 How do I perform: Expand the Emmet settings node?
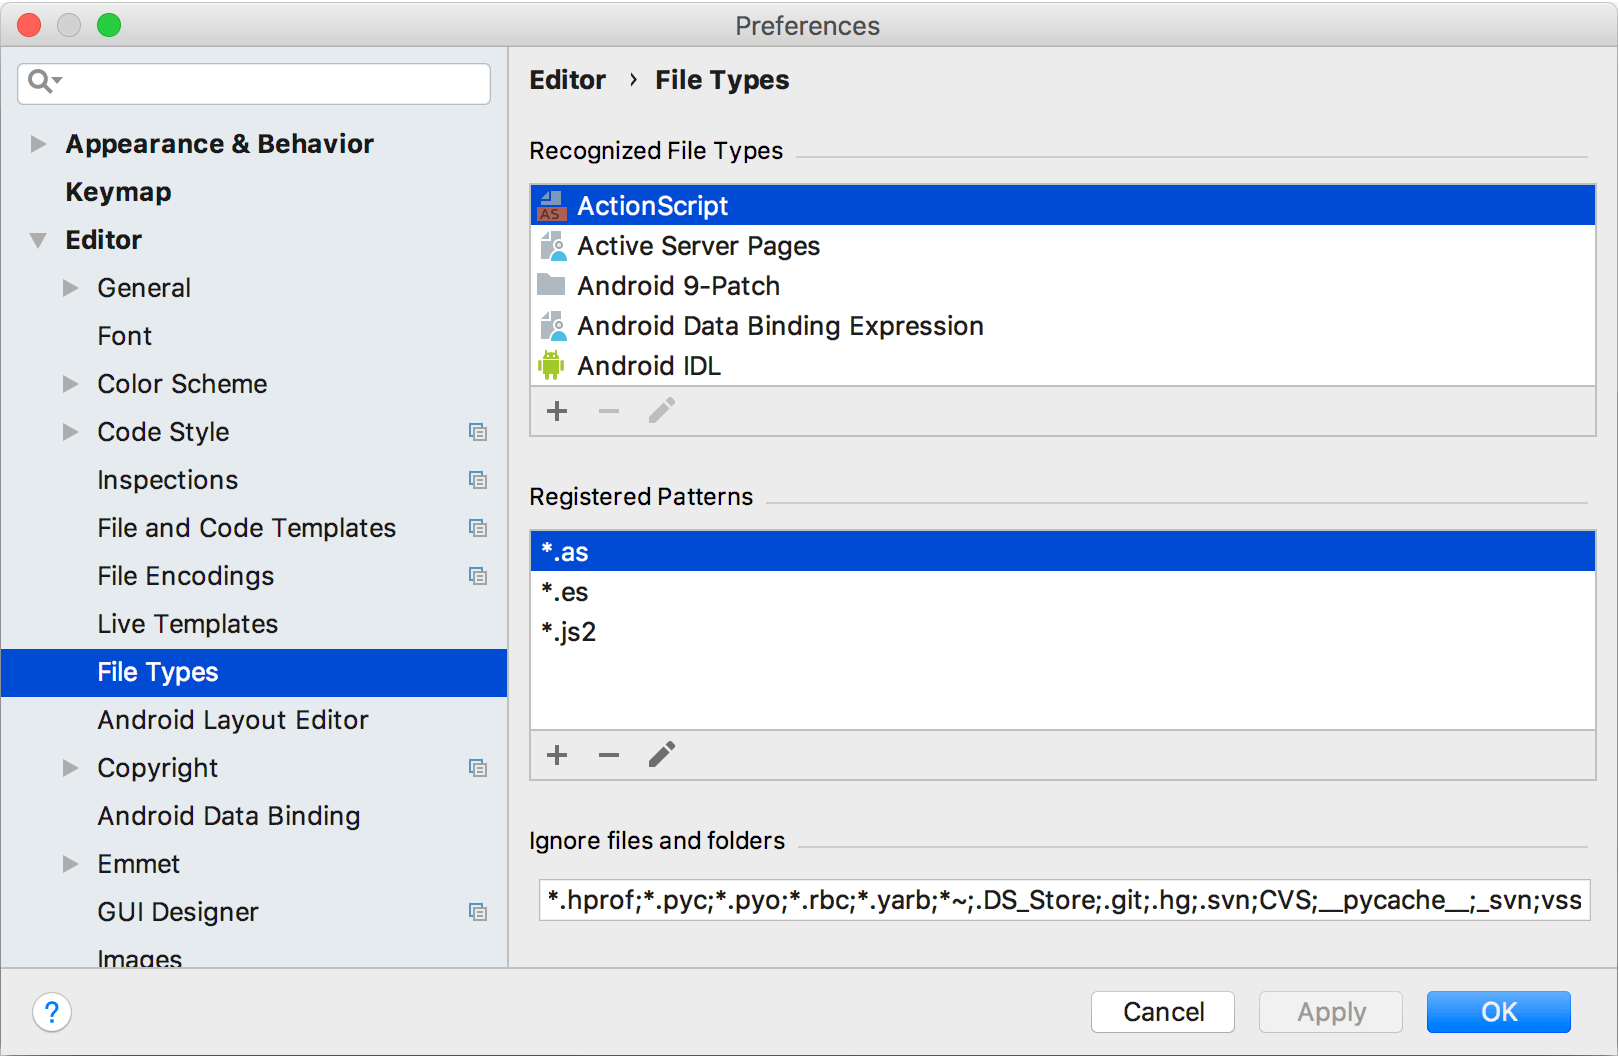(x=70, y=864)
